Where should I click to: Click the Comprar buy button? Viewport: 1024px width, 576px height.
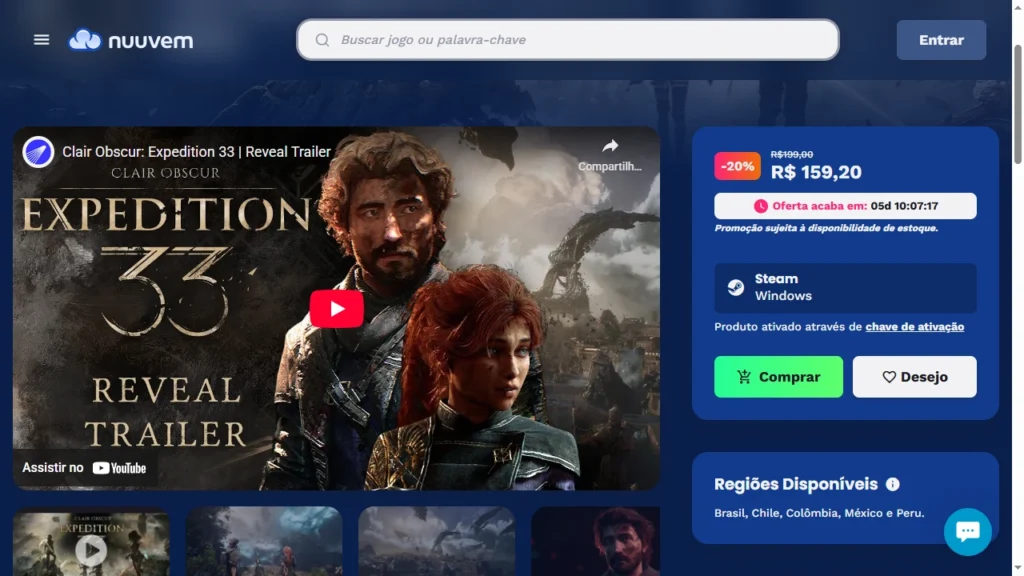point(778,377)
